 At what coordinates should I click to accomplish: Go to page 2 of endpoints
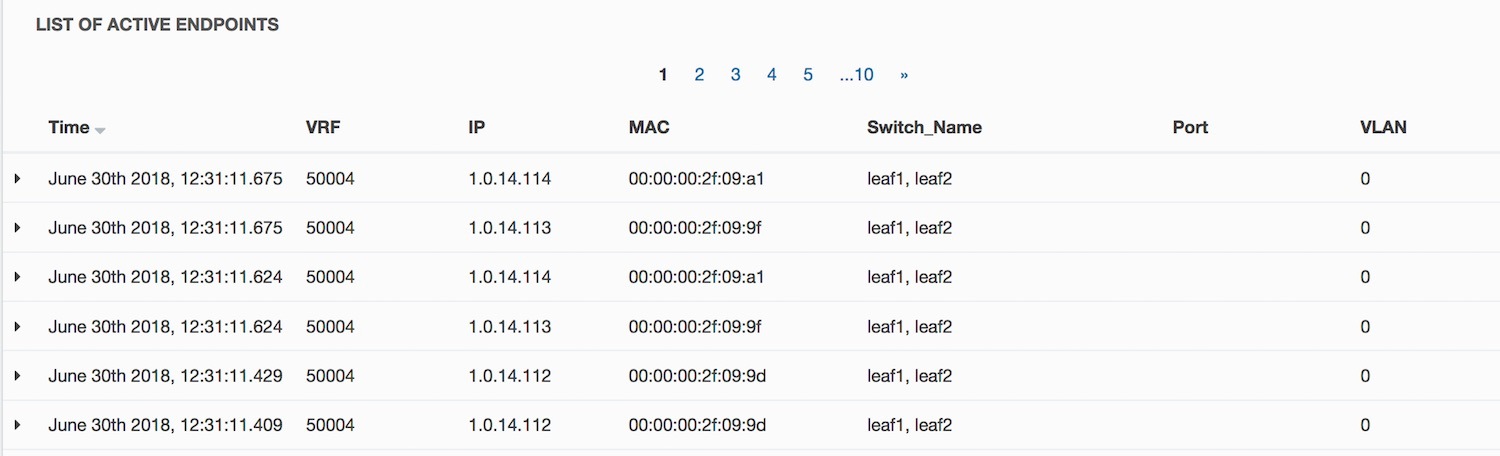coord(699,75)
